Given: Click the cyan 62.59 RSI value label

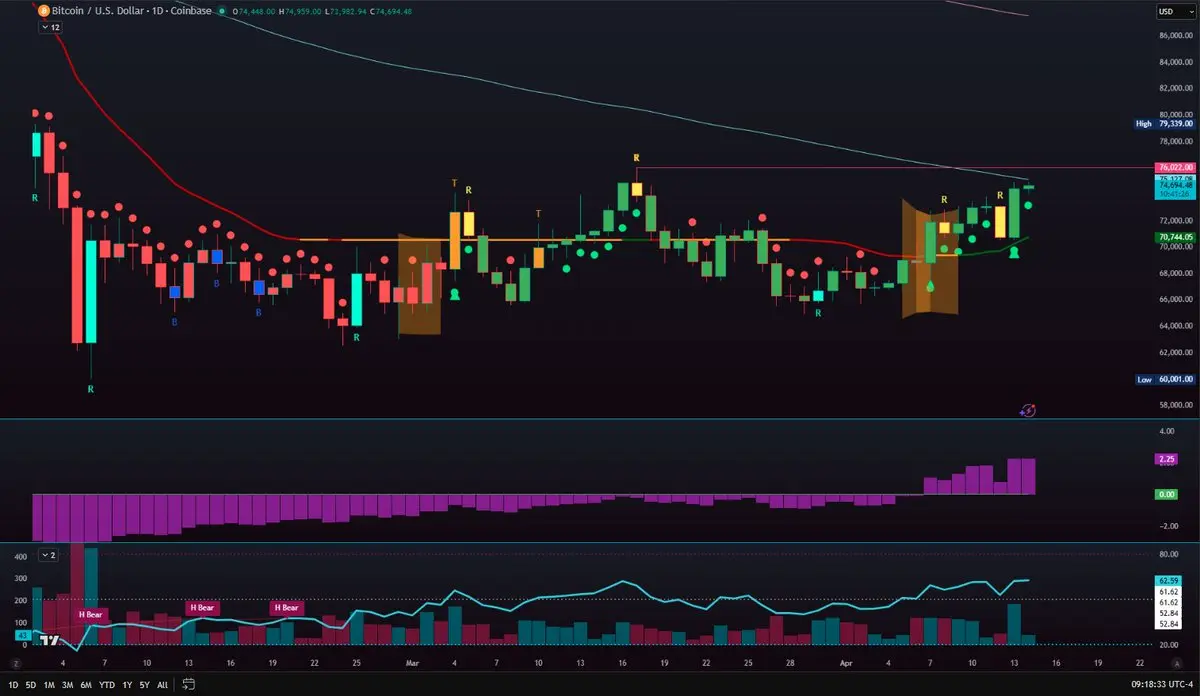Looking at the screenshot, I should 1168,580.
